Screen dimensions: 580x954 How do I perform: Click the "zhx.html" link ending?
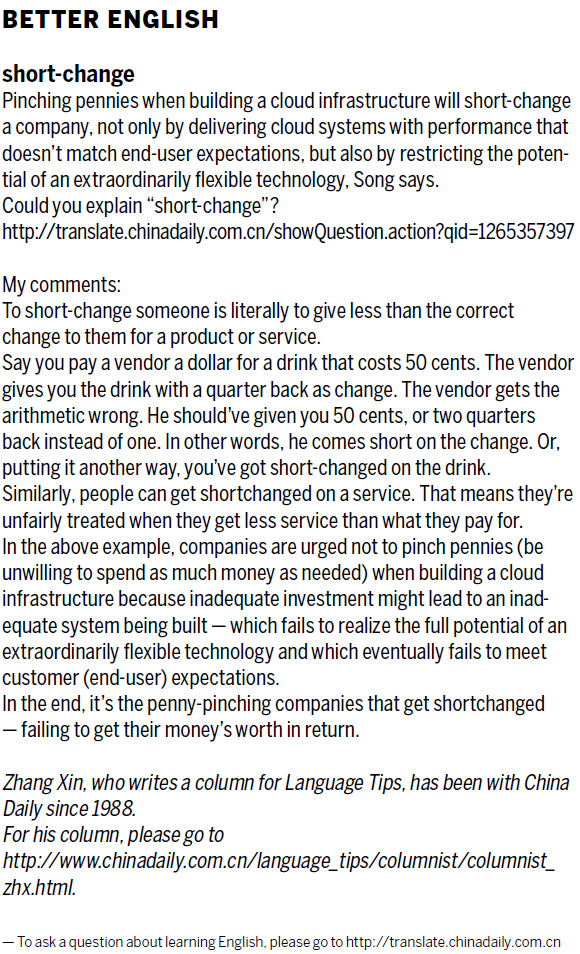click(x=40, y=888)
